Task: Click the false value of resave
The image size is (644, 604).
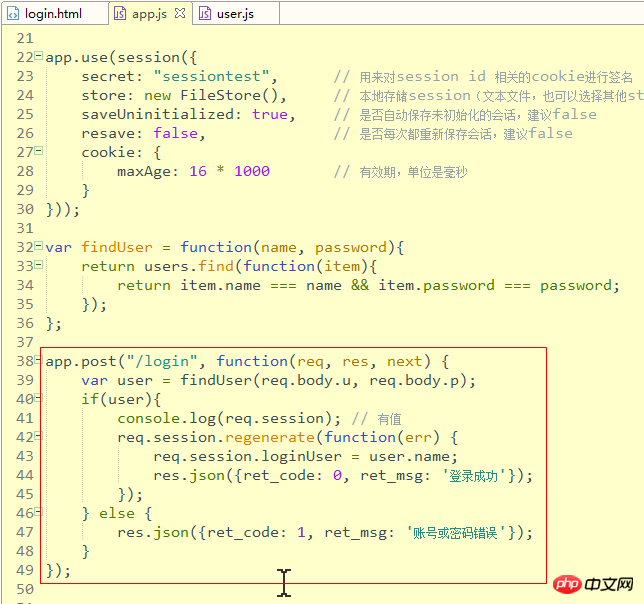Action: tap(175, 133)
